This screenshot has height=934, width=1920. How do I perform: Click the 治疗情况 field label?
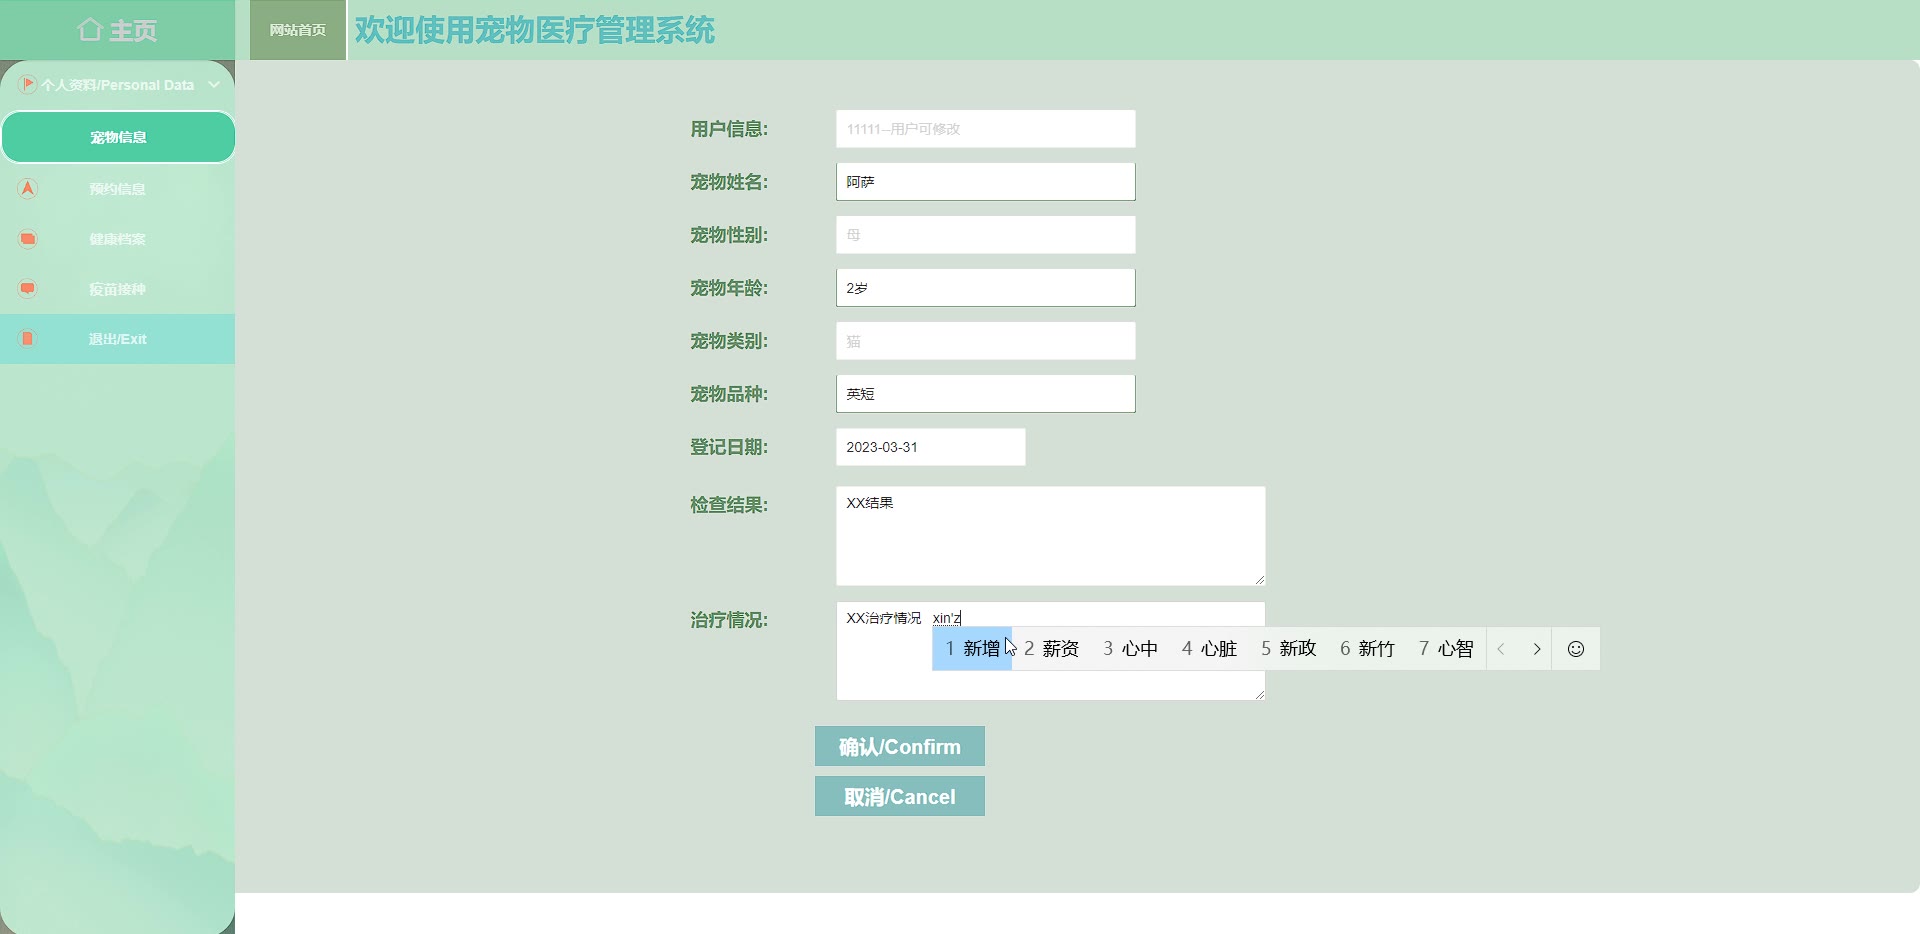(x=729, y=620)
